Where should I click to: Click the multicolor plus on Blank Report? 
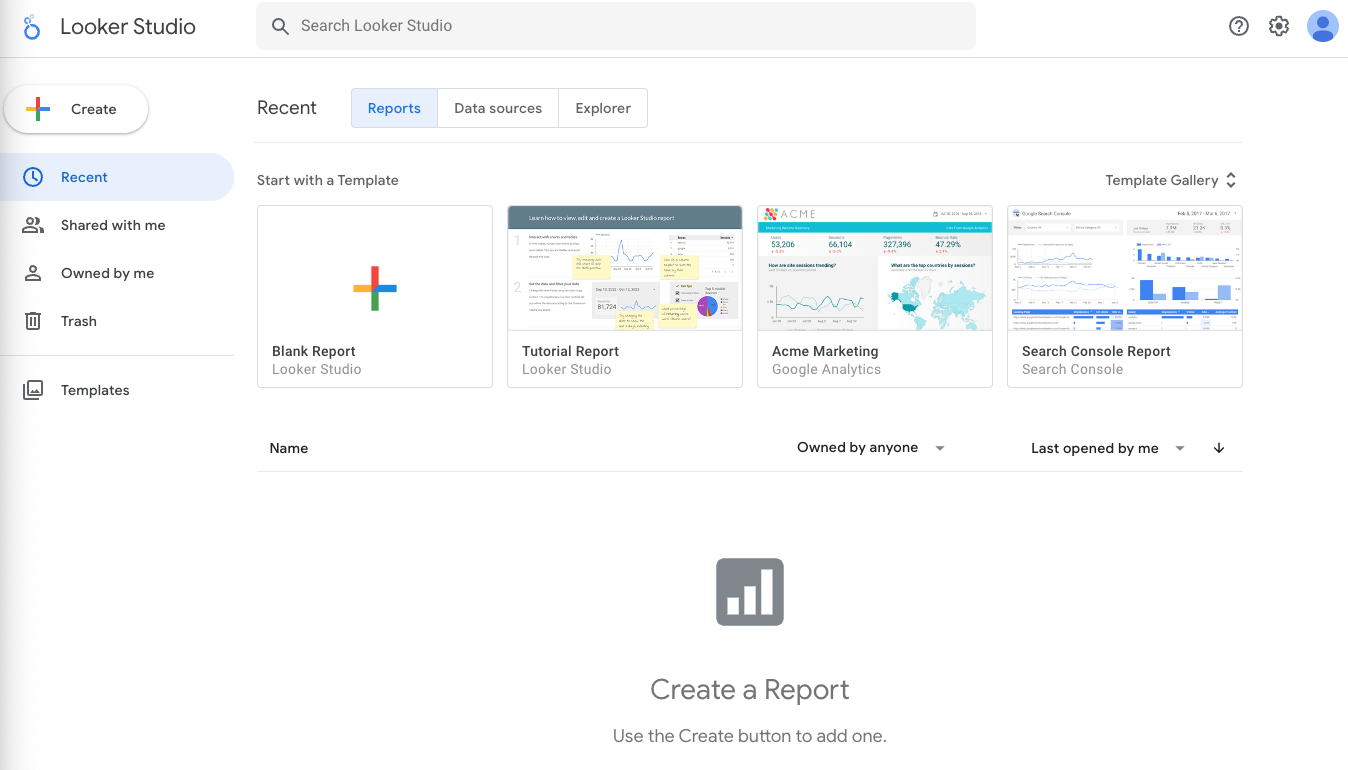(x=375, y=288)
